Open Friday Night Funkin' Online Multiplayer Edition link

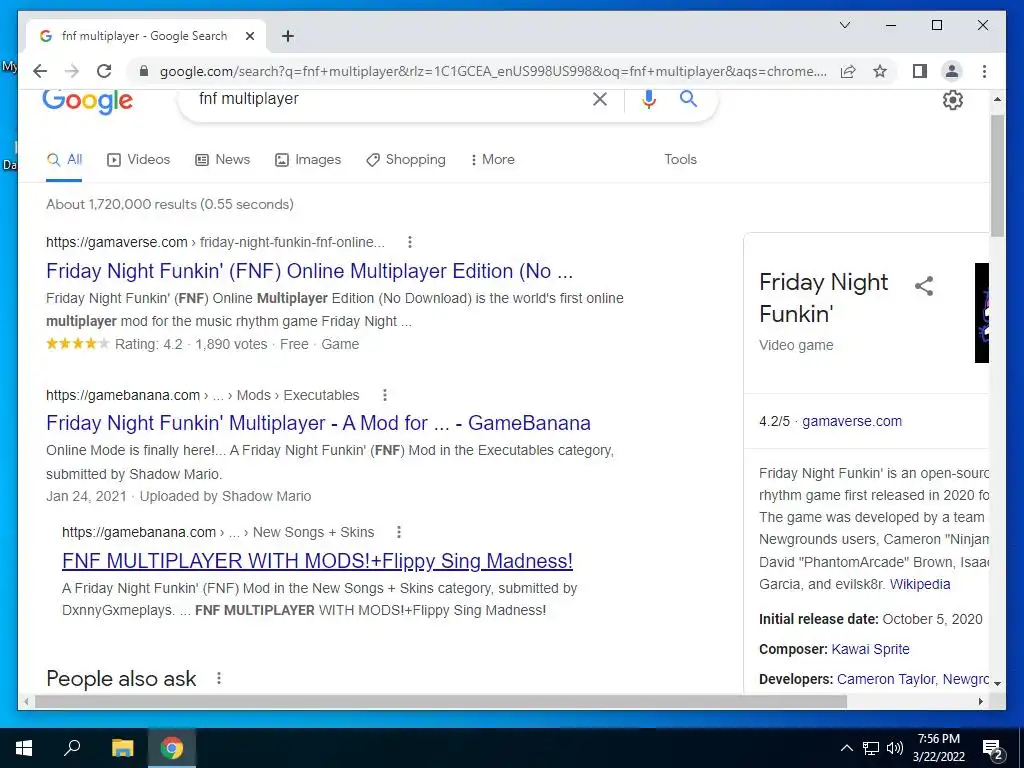(x=310, y=271)
